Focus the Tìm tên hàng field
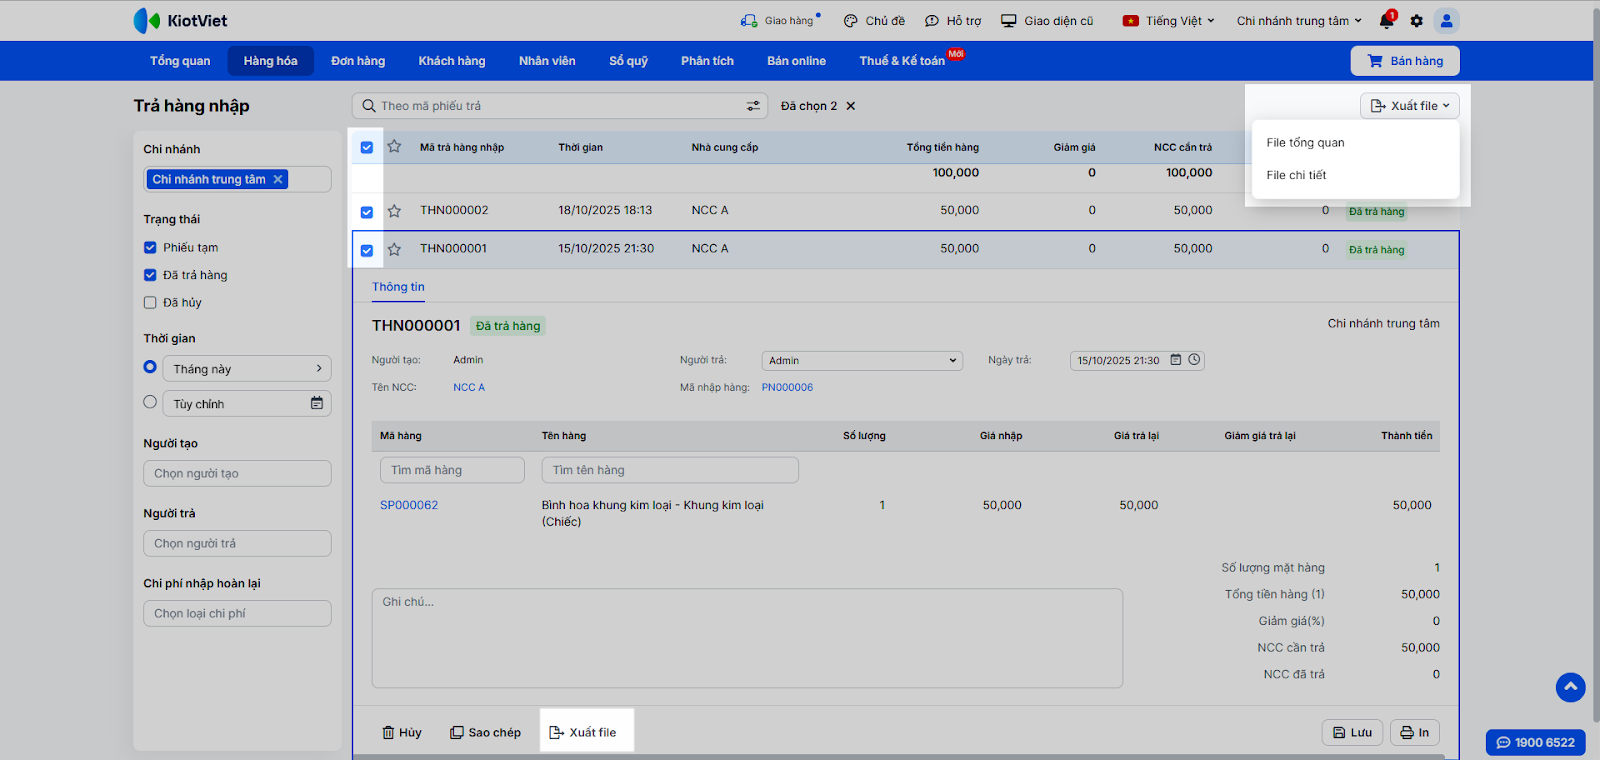 670,470
